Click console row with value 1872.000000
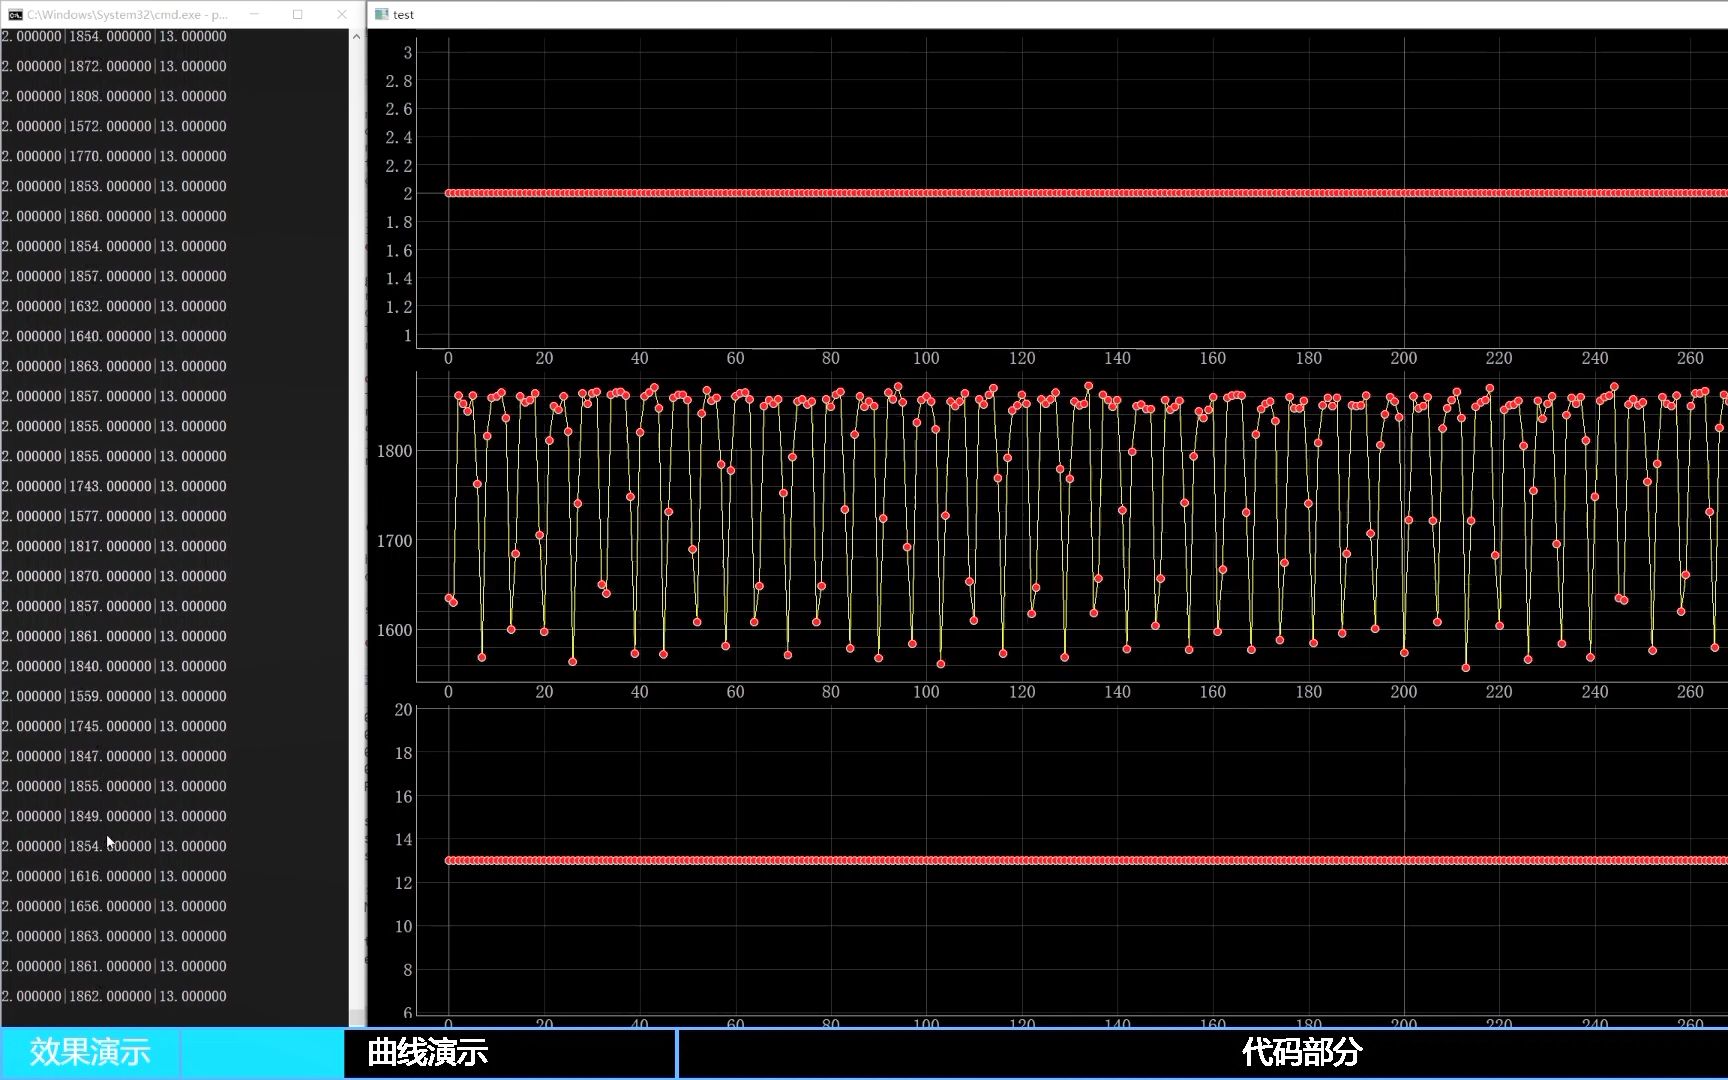This screenshot has width=1728, height=1080. 114,66
